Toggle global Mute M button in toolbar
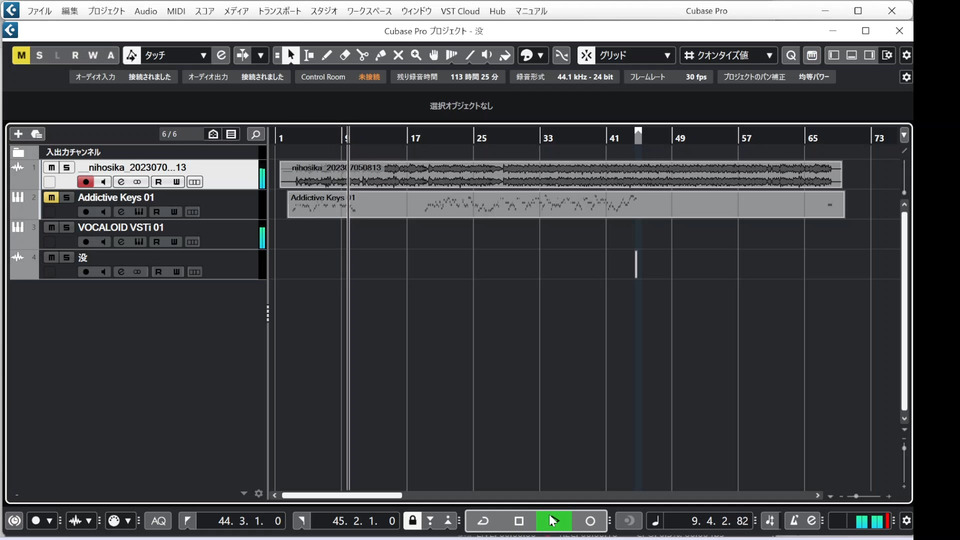Viewport: 960px width, 540px height. [21, 55]
